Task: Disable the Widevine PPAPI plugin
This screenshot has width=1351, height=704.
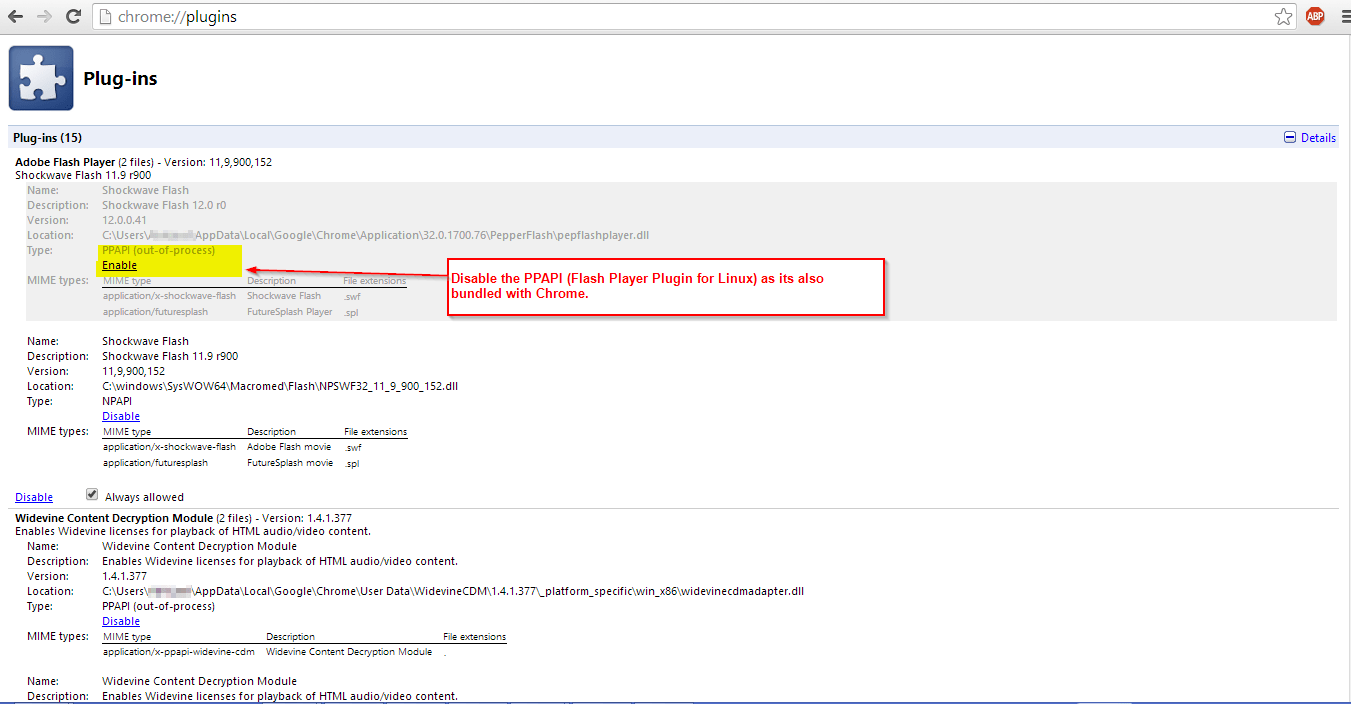Action: pyautogui.click(x=121, y=621)
